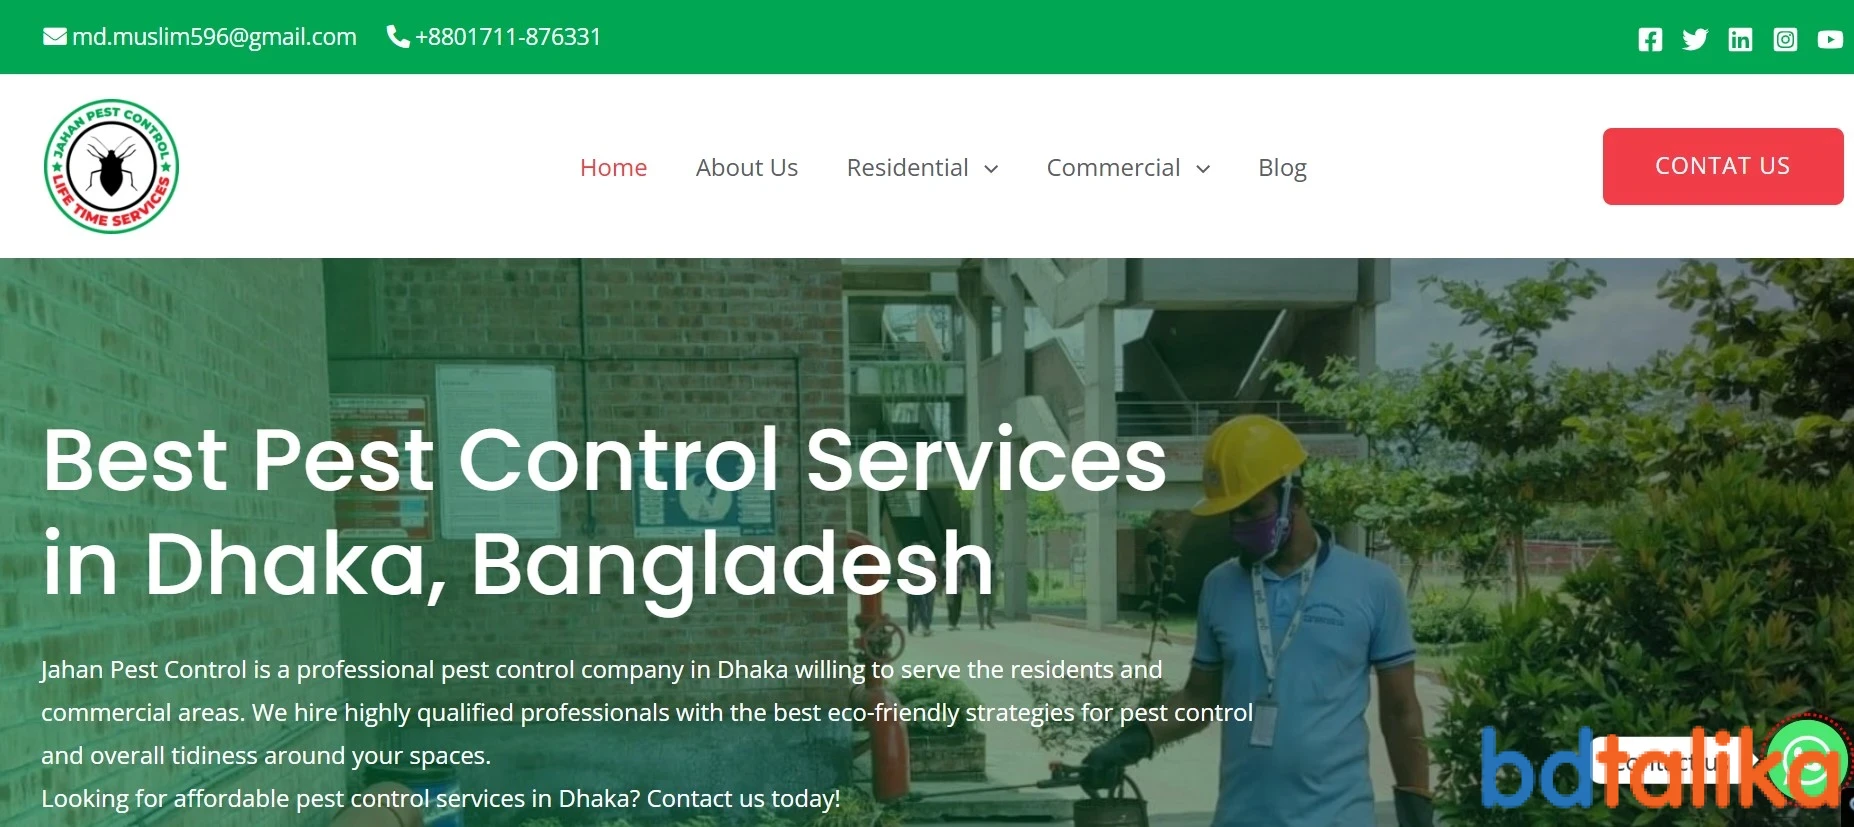Click the Jahan Pest Control logo
Image resolution: width=1854 pixels, height=827 pixels.
pyautogui.click(x=111, y=166)
